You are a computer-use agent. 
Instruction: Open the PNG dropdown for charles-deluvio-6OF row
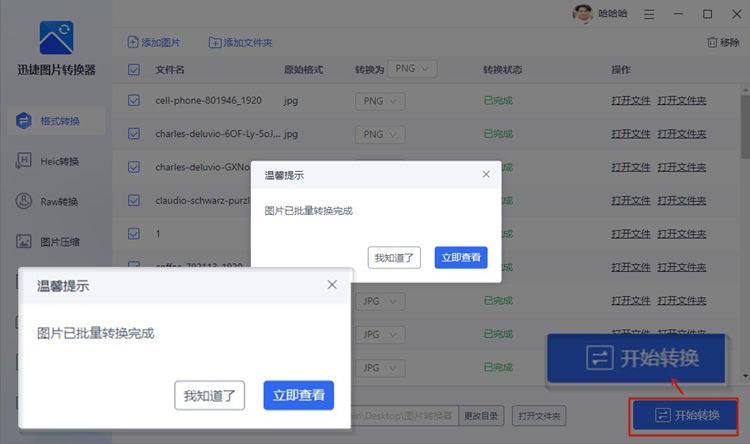click(x=380, y=134)
